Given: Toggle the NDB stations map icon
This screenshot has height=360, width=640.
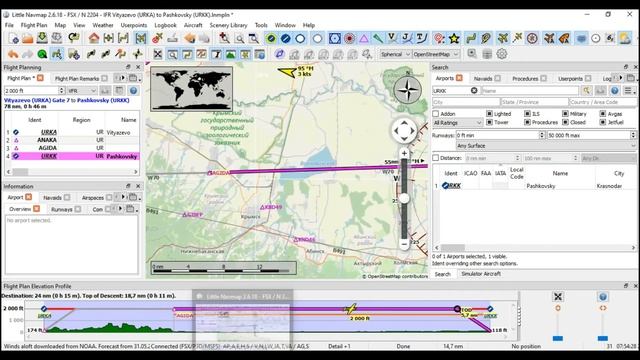Looking at the screenshot, I should pos(349,38).
